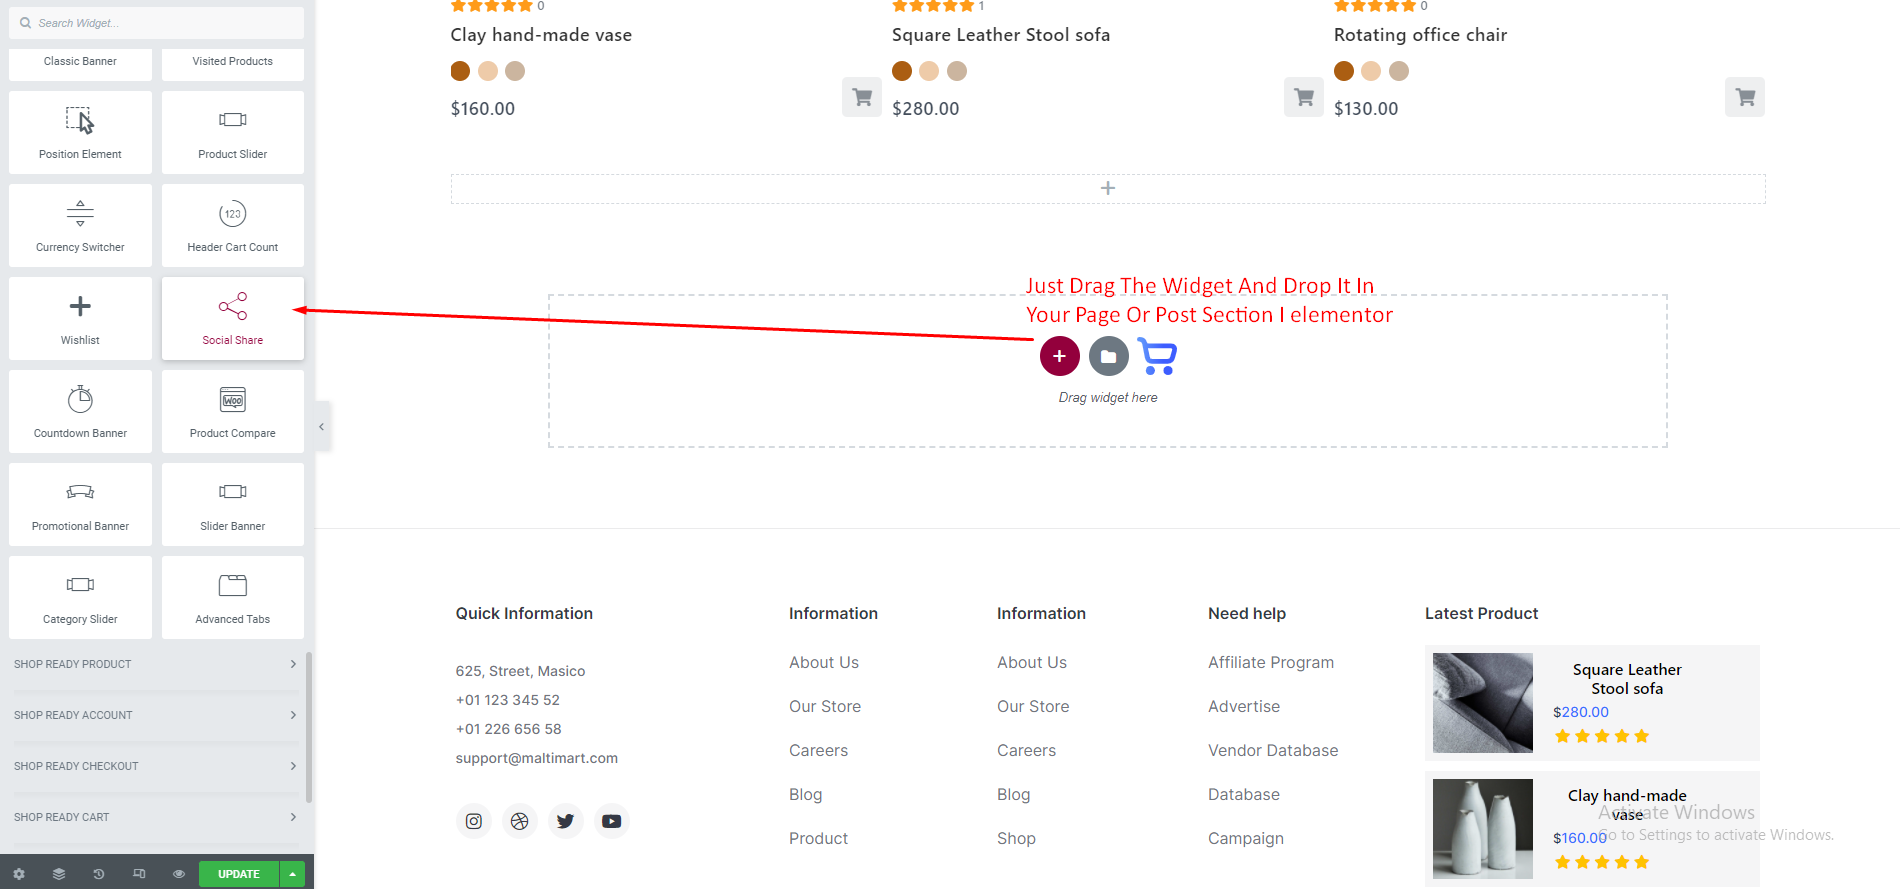Click the green Update button
Image resolution: width=1900 pixels, height=889 pixels.
[238, 874]
